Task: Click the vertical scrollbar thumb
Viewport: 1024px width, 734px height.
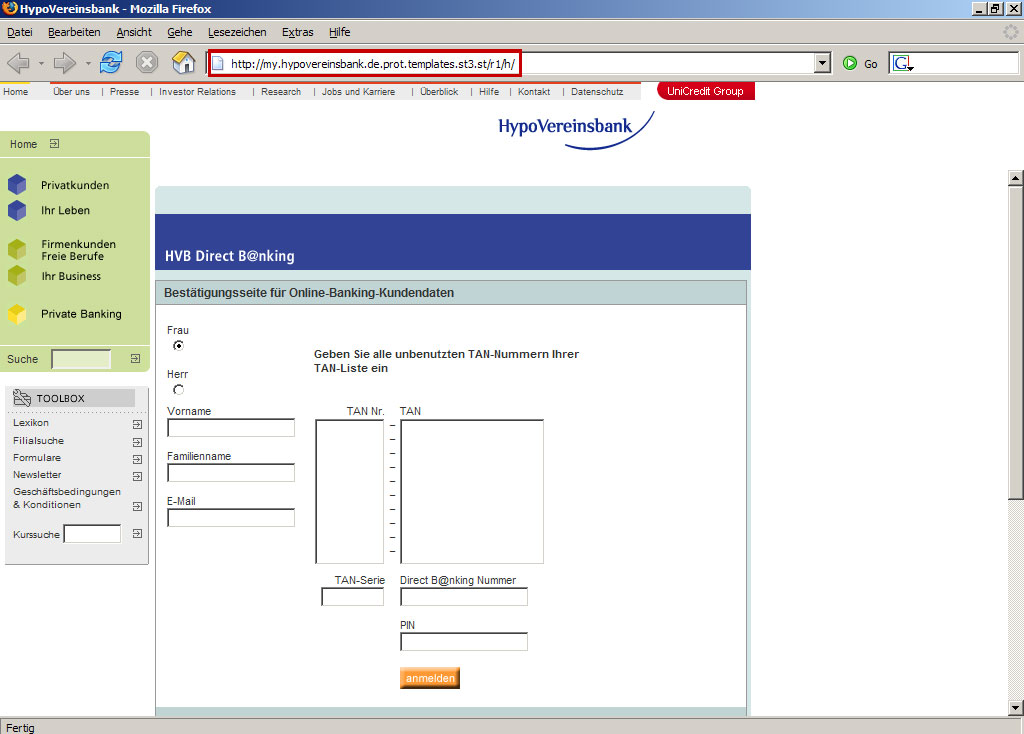Action: (1015, 343)
